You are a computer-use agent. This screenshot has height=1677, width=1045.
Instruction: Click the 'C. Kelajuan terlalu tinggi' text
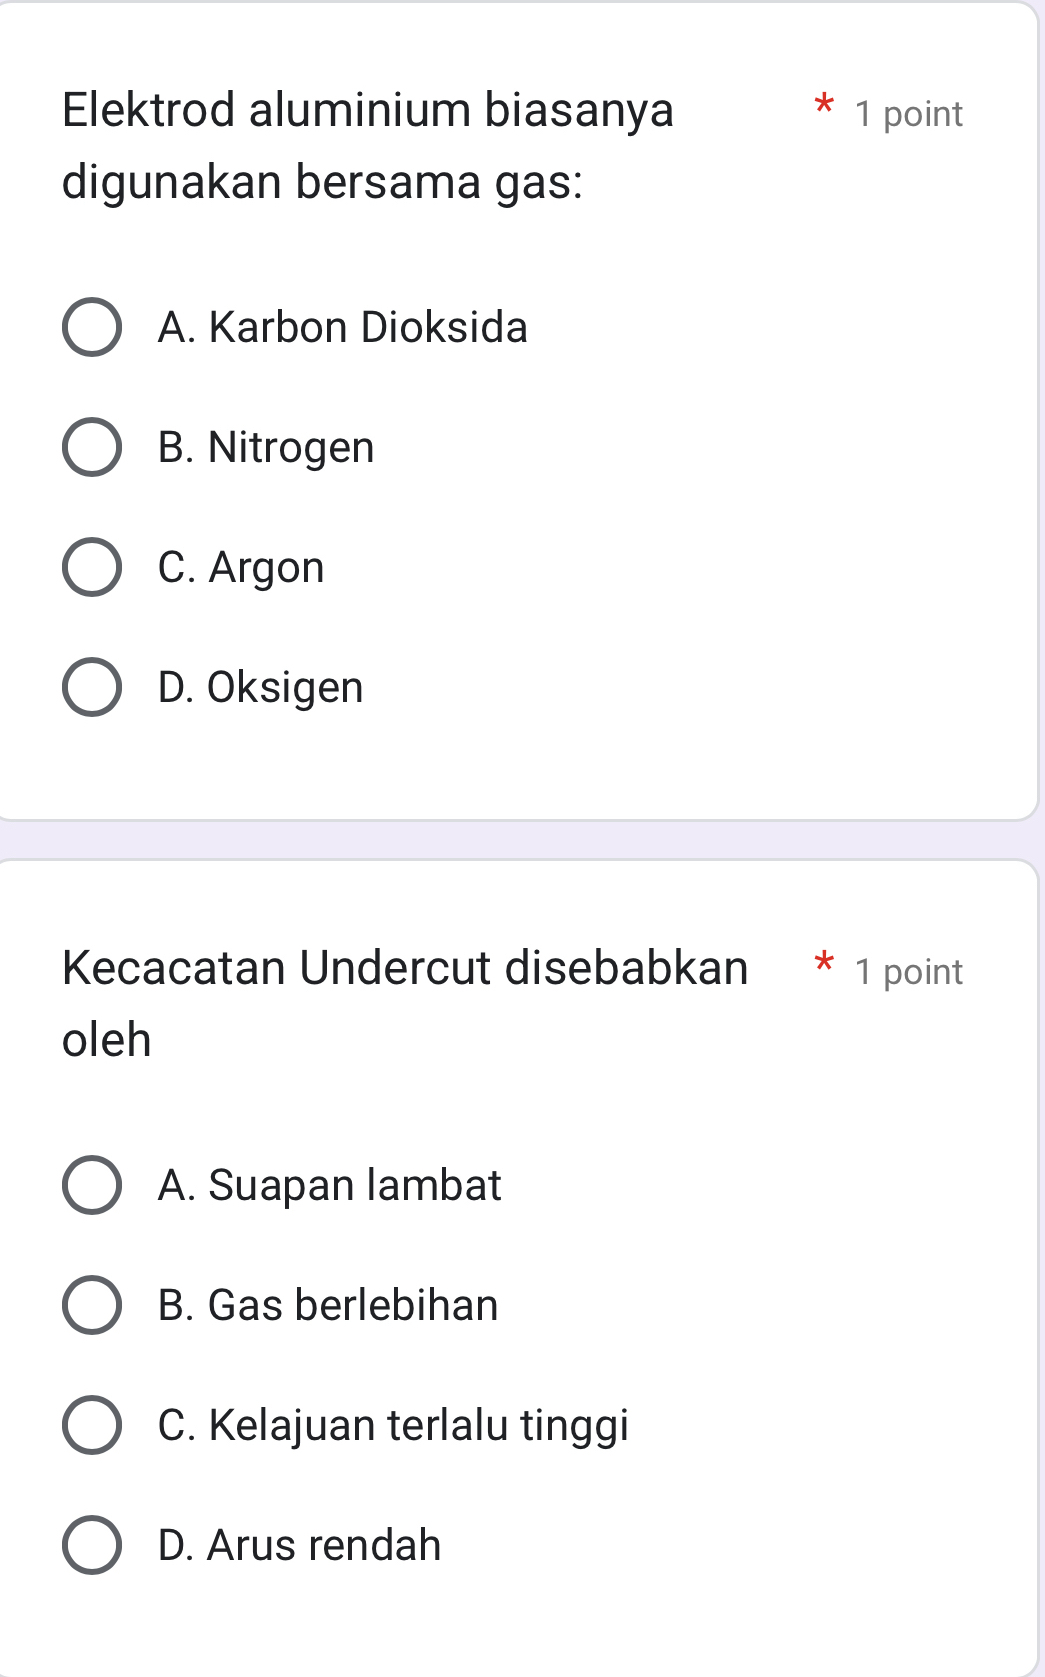393,1425
